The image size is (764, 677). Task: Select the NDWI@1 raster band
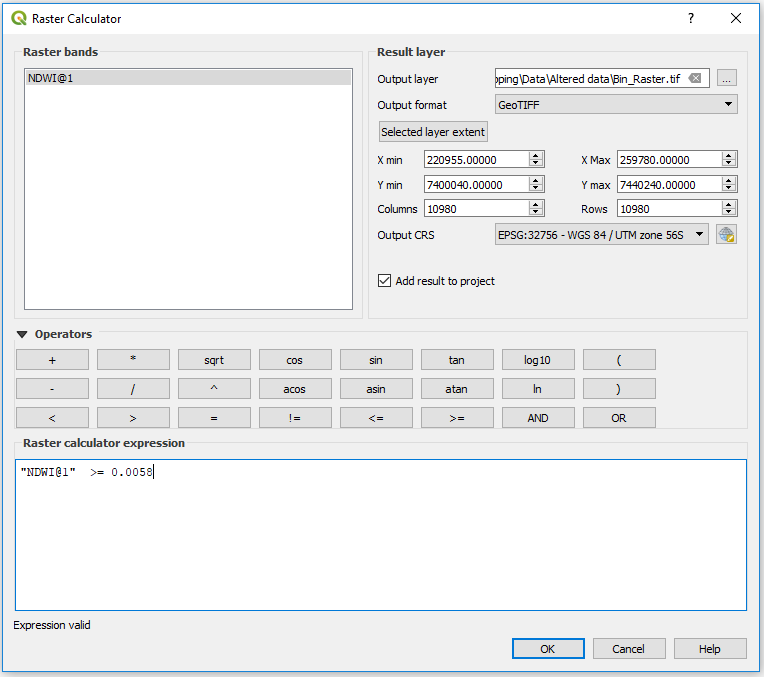click(188, 78)
